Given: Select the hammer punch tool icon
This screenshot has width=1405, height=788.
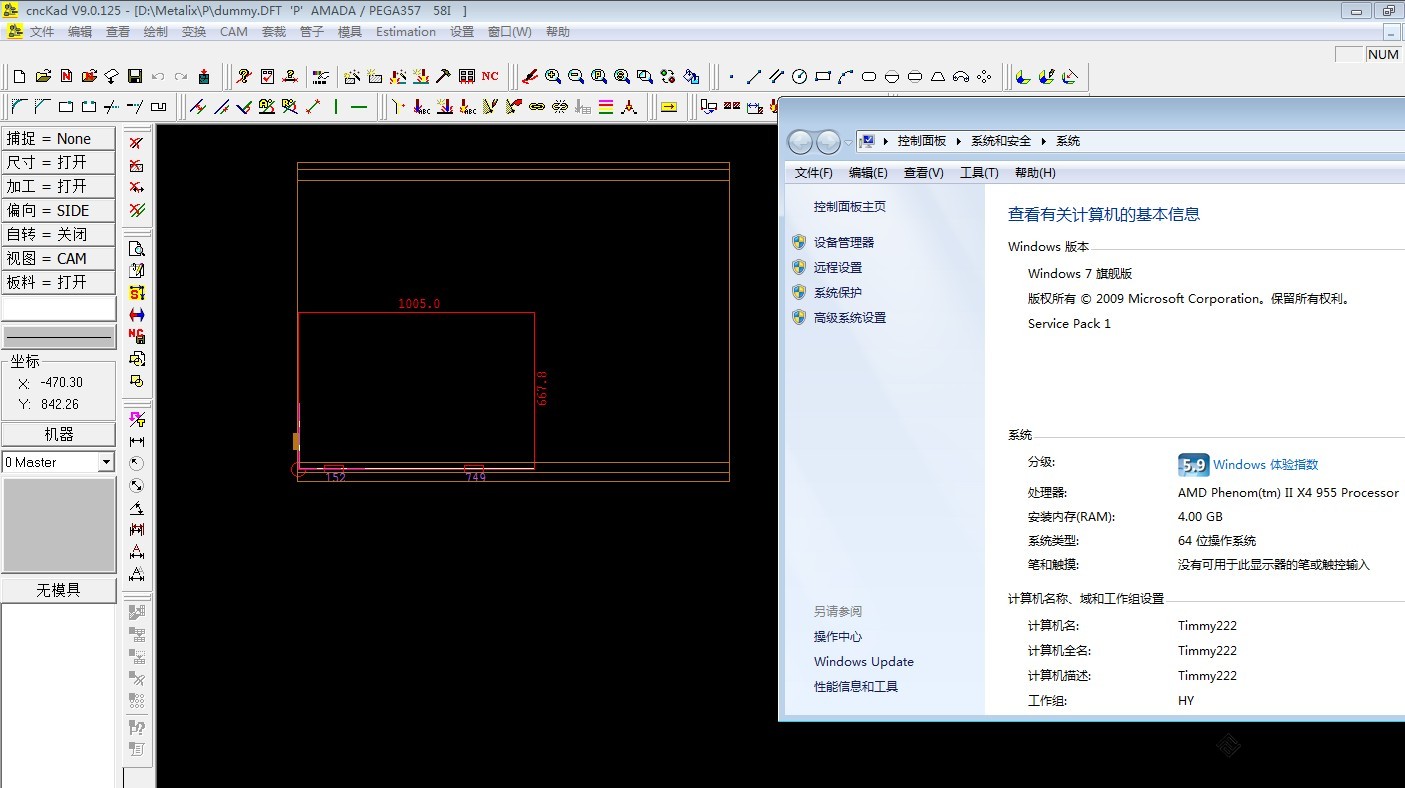Looking at the screenshot, I should click(444, 76).
